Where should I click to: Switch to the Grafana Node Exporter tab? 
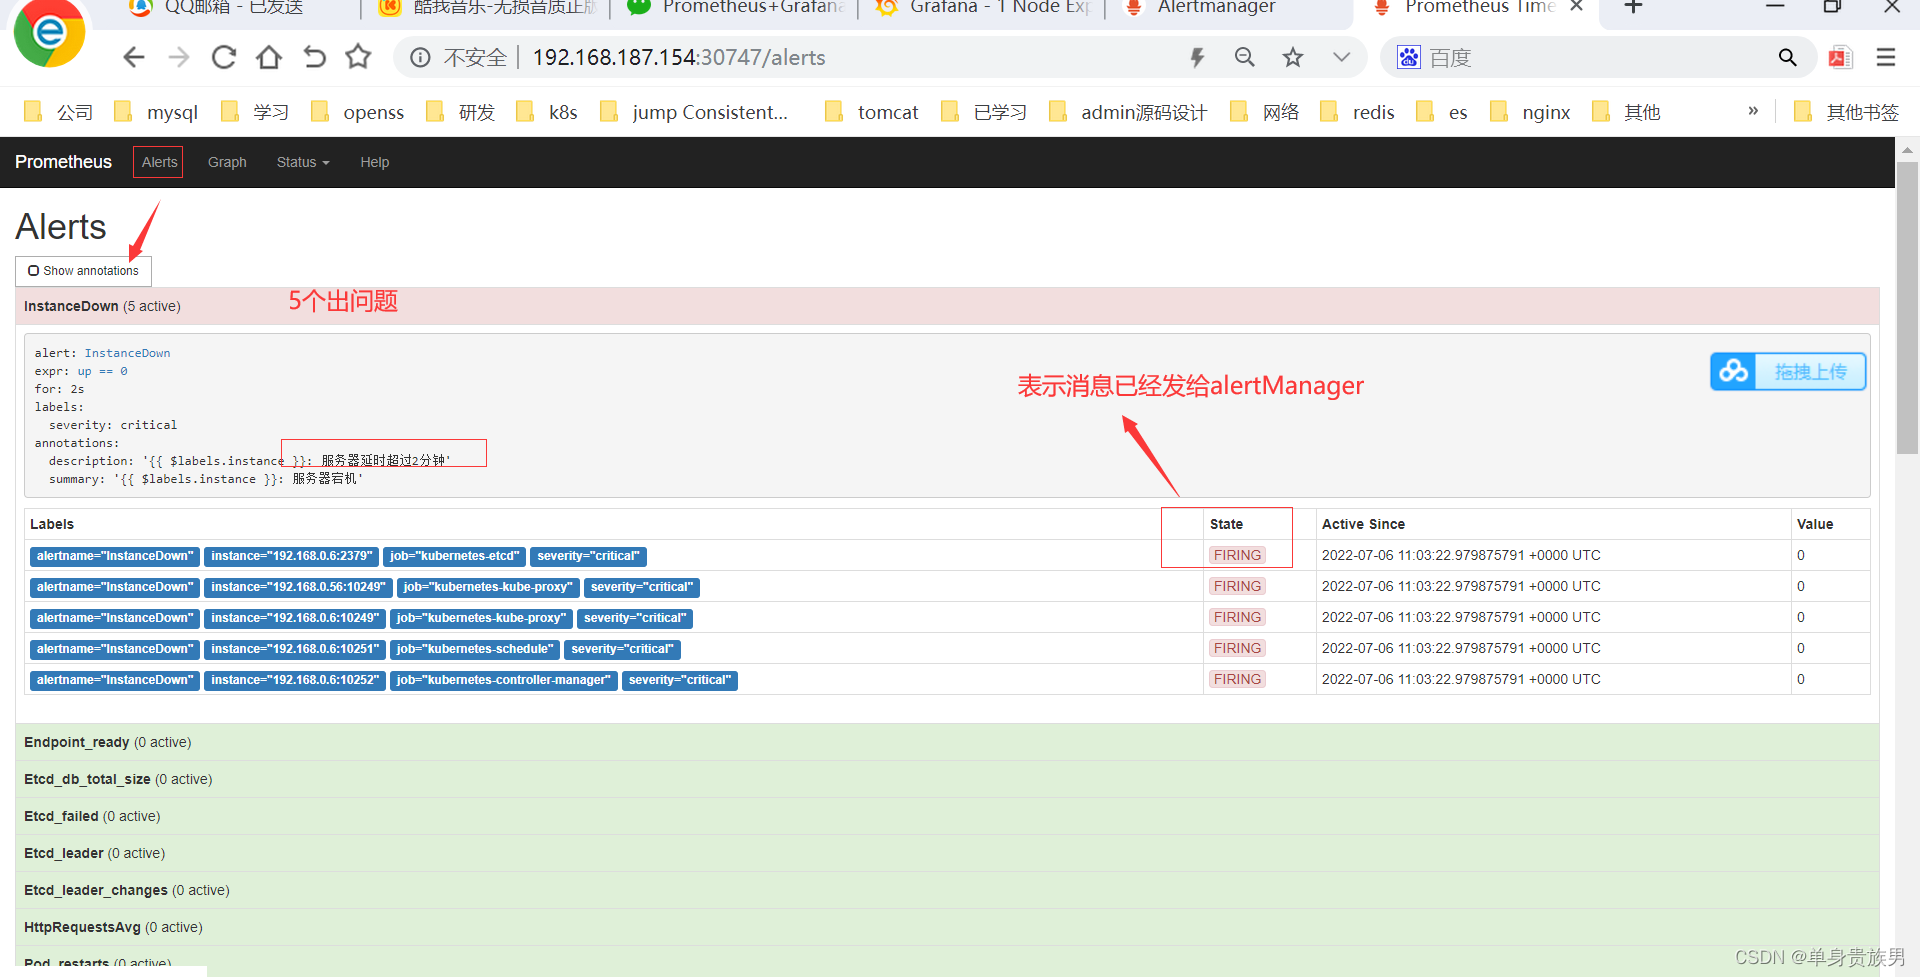coord(983,8)
